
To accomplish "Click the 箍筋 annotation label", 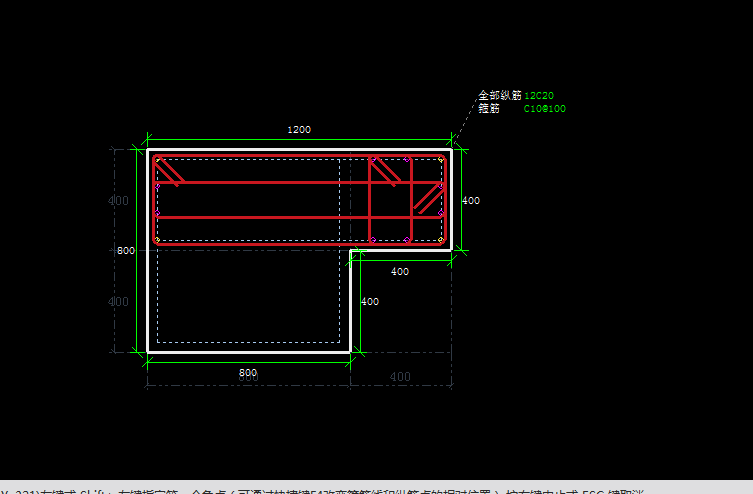I will 489,108.
